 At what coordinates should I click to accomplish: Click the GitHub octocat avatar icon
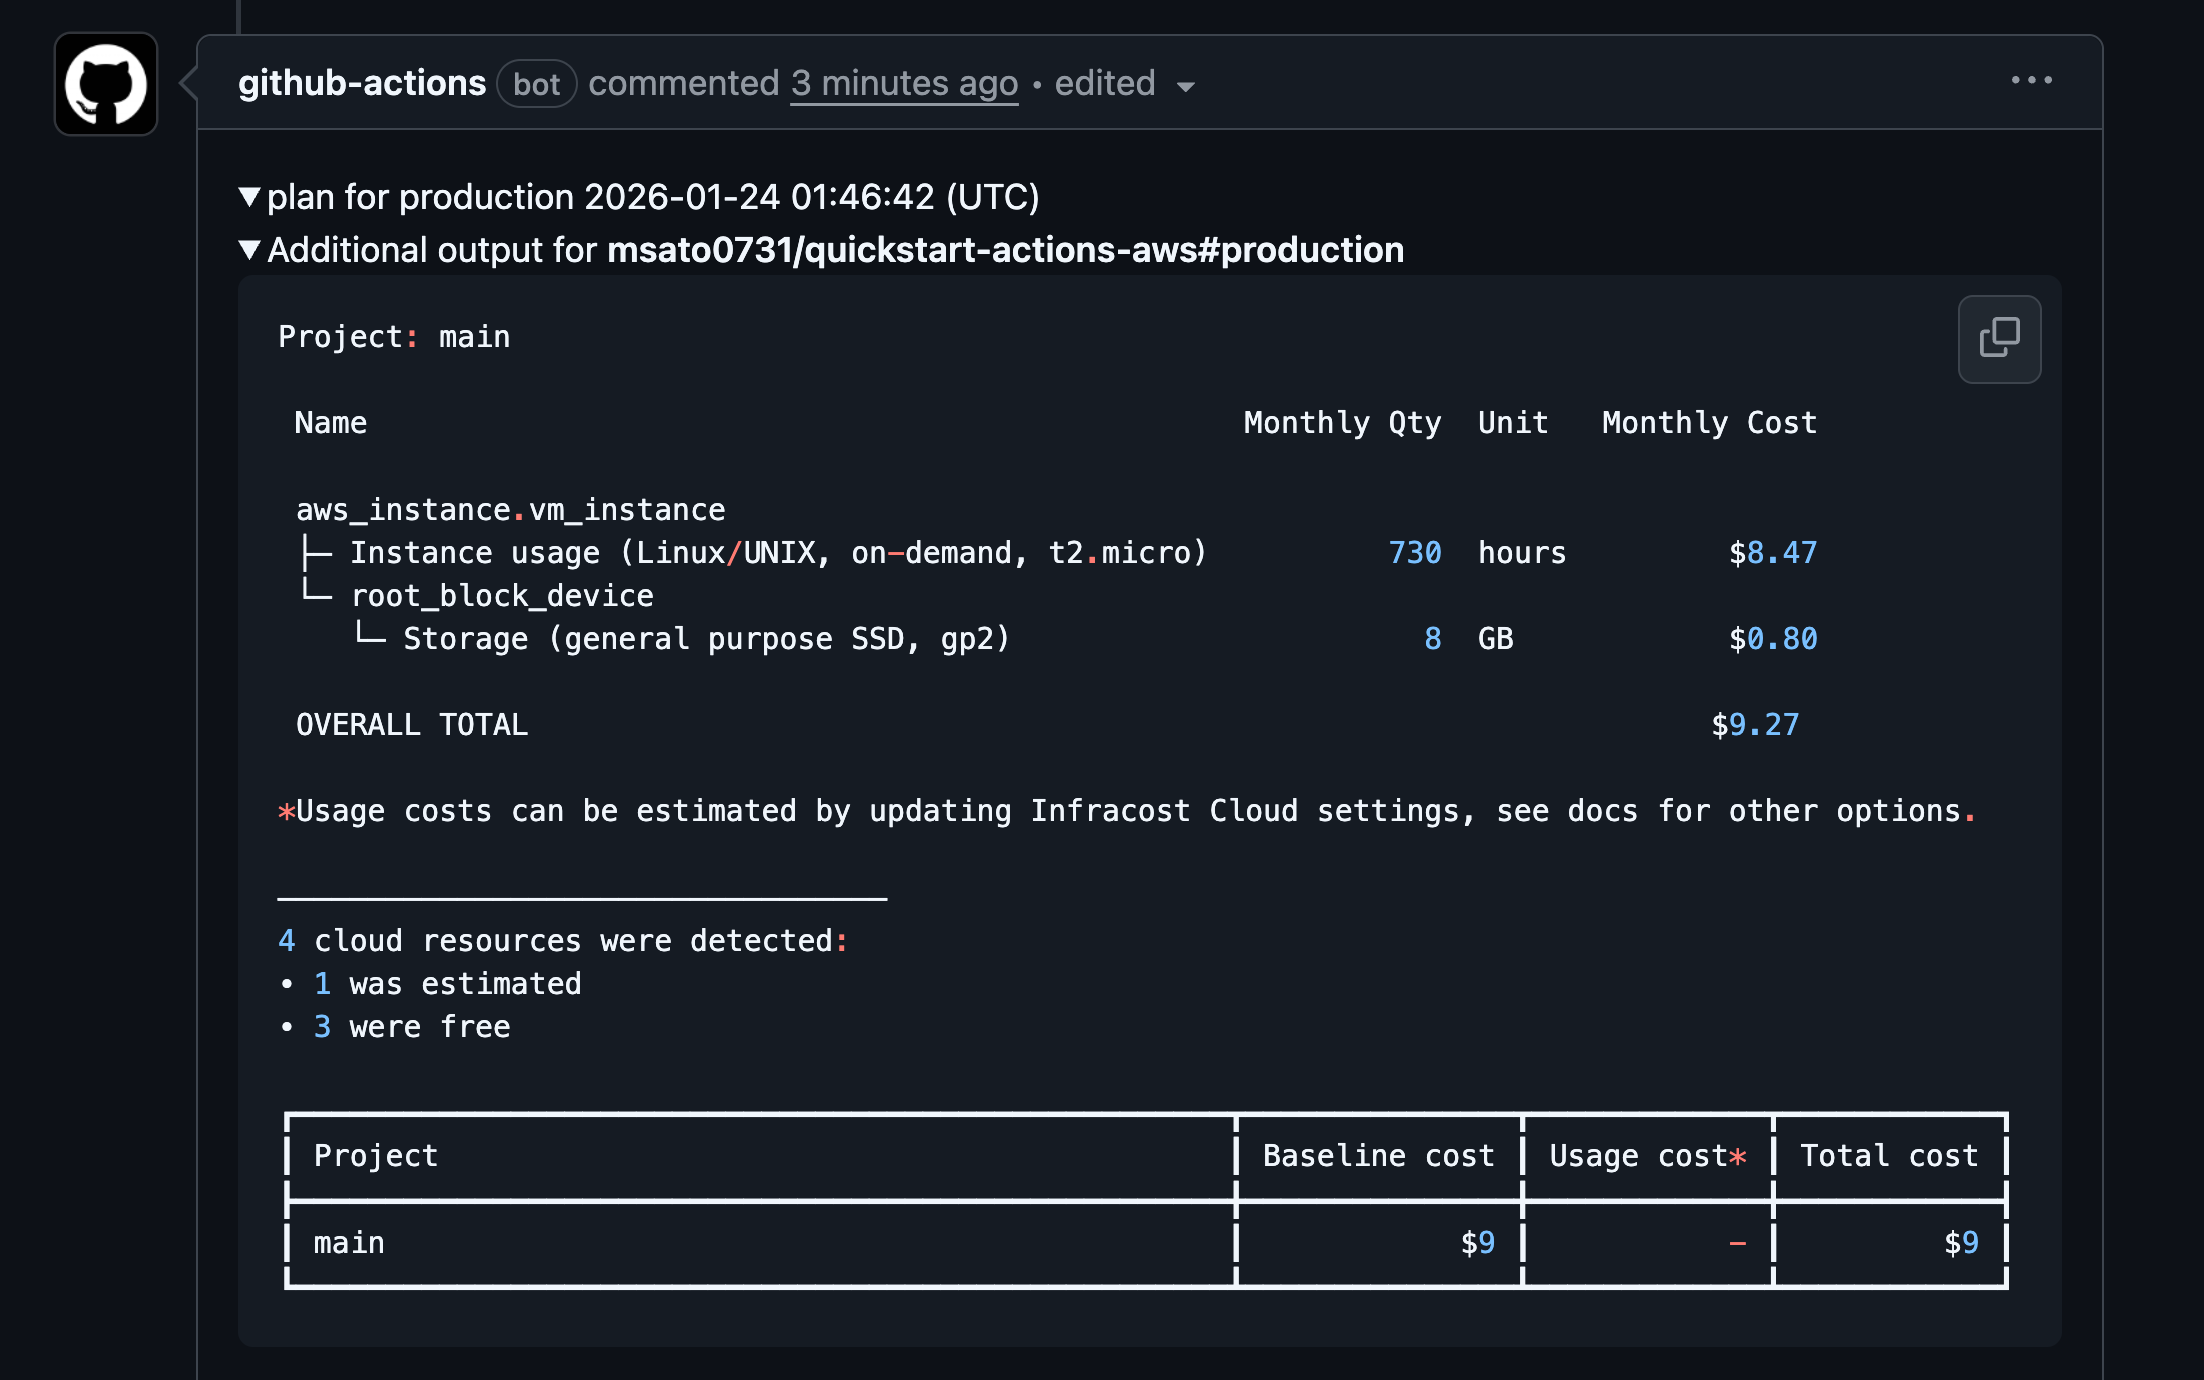(x=104, y=85)
